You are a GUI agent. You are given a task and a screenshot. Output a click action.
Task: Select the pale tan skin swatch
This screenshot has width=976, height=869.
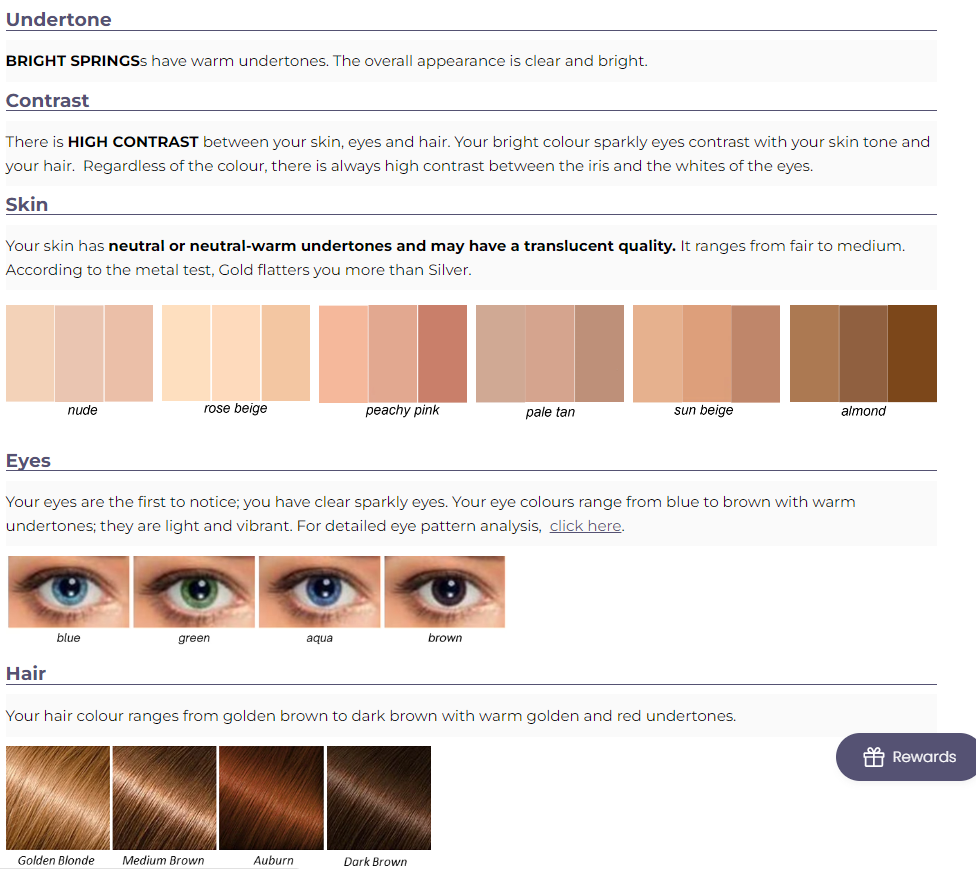point(549,354)
